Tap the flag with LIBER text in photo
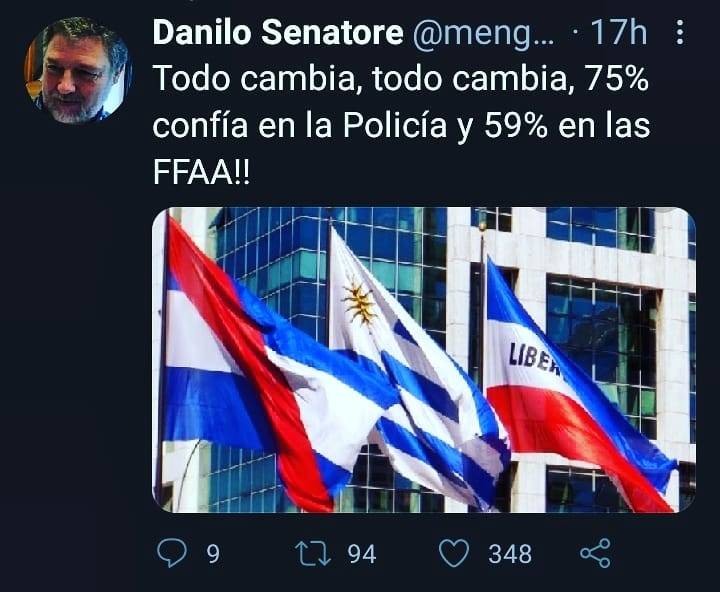Image resolution: width=720 pixels, height=592 pixels. 574,390
